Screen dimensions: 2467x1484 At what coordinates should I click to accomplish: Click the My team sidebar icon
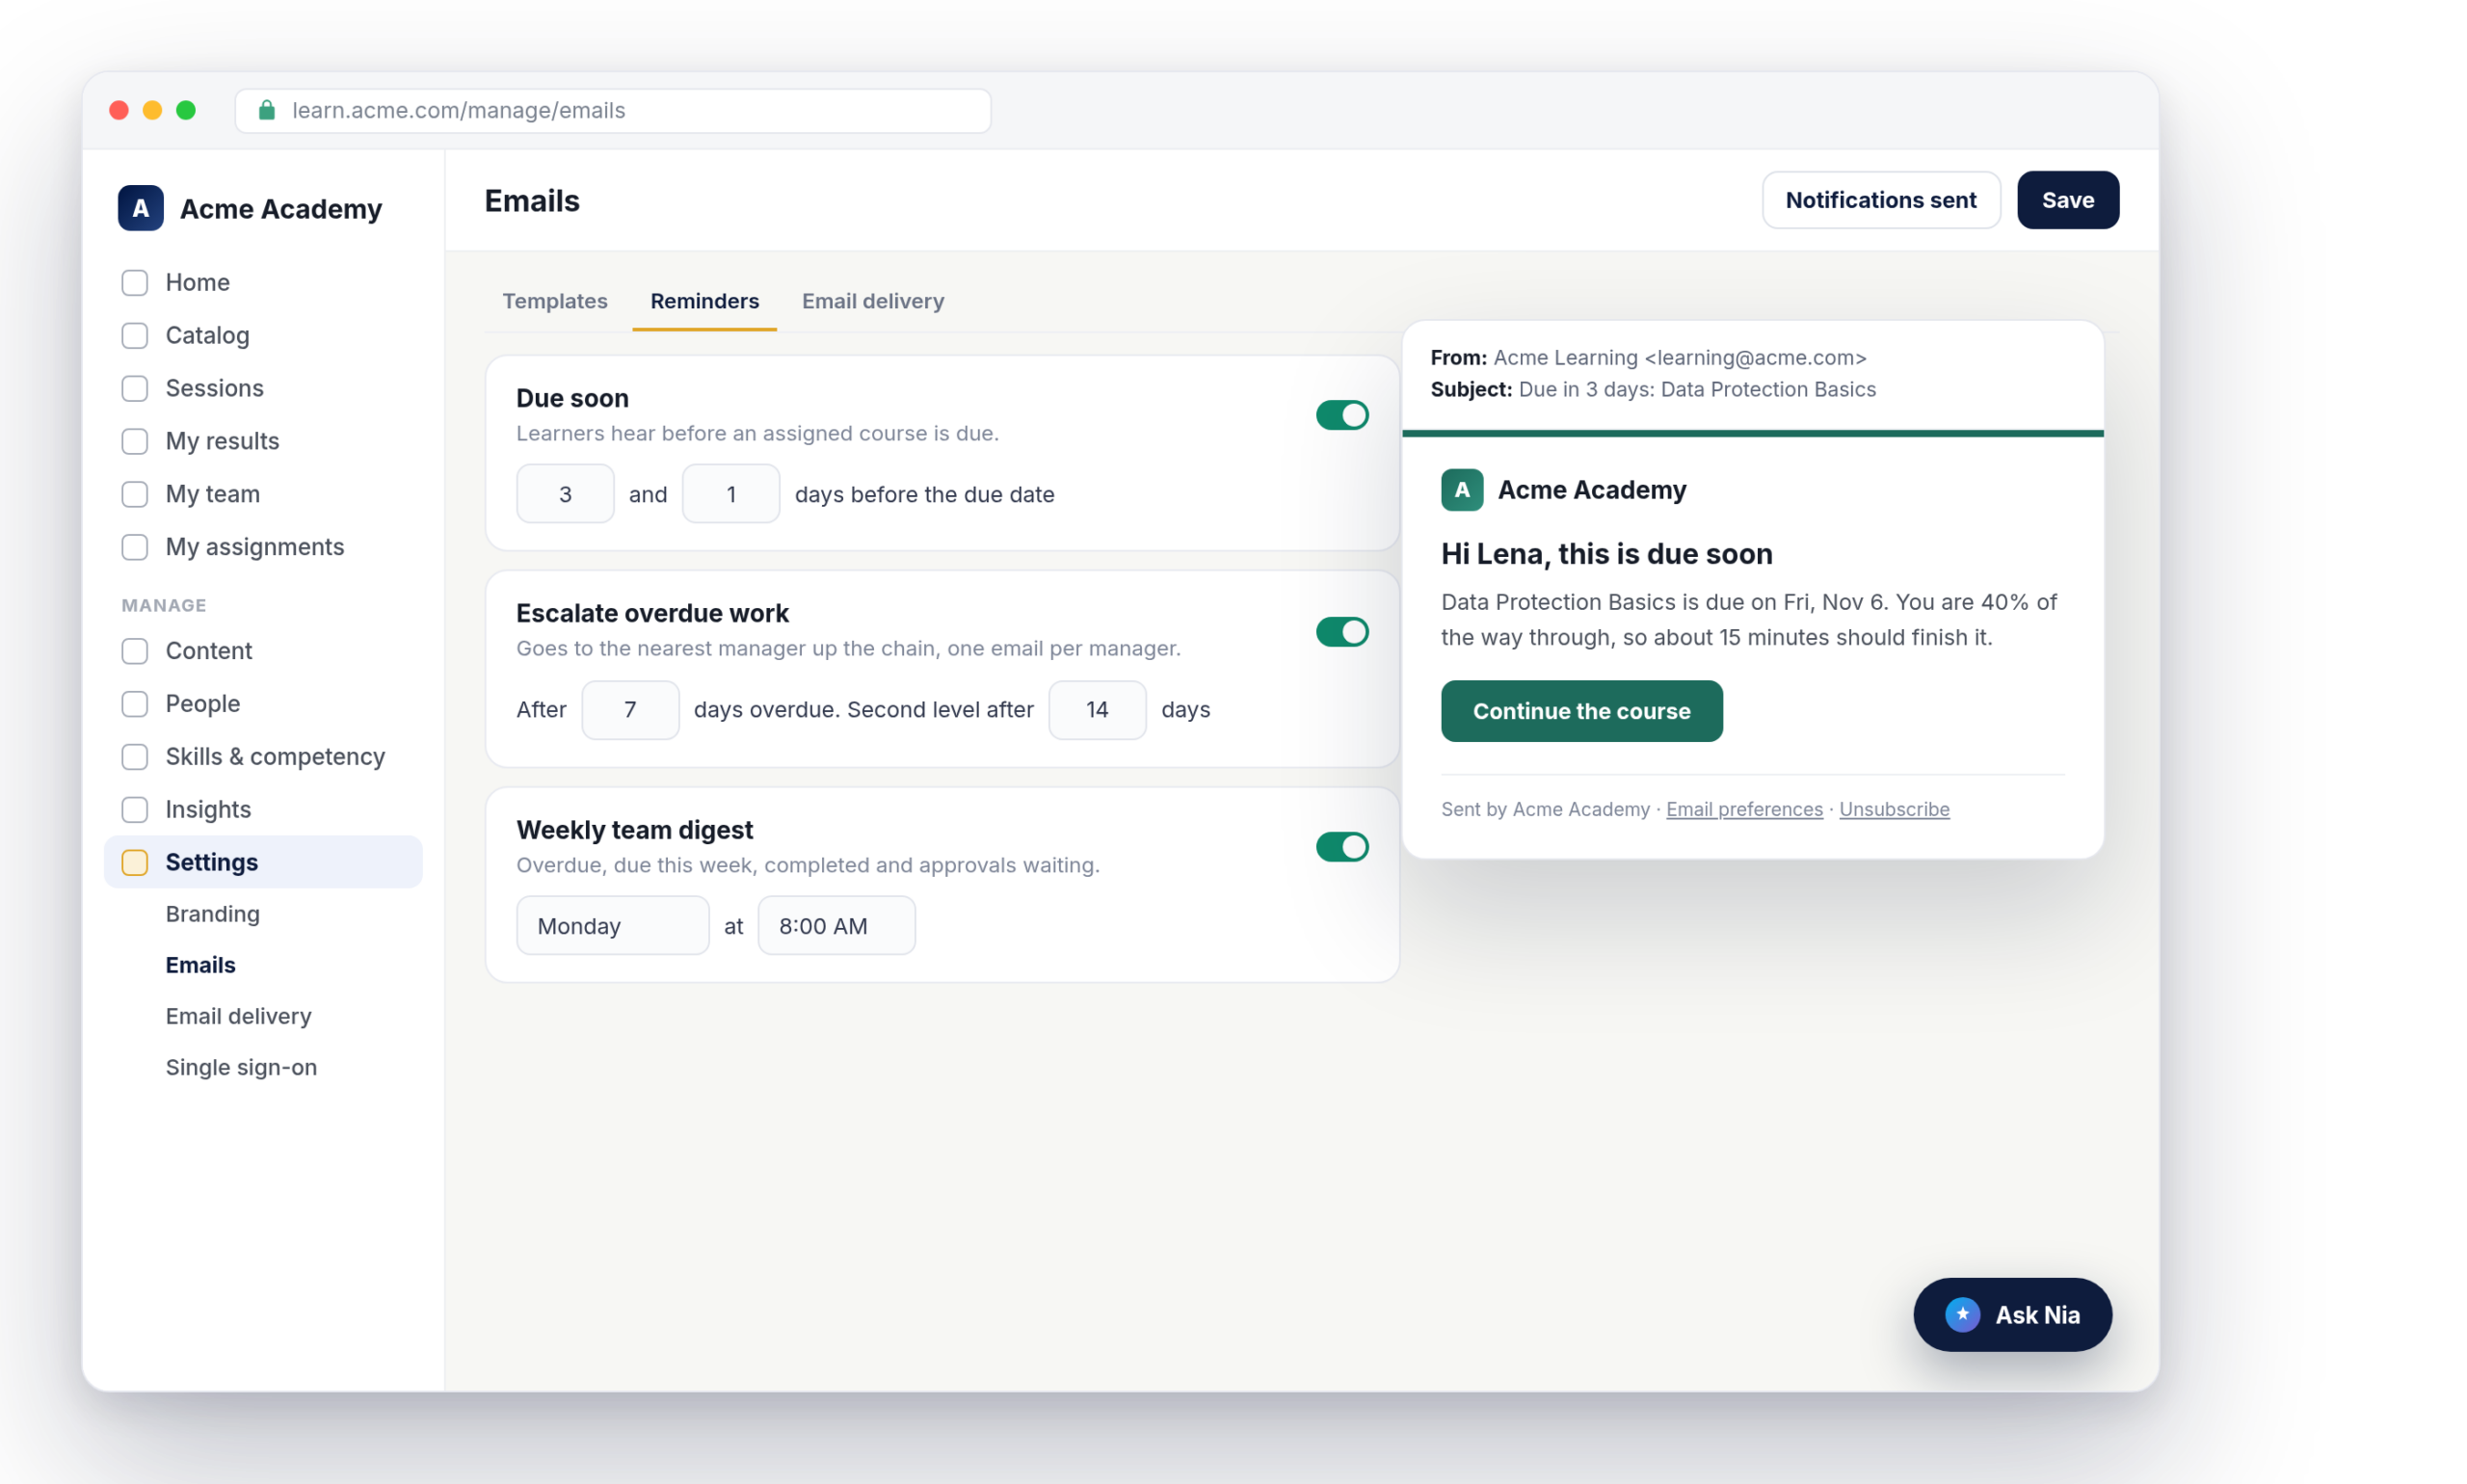(135, 494)
